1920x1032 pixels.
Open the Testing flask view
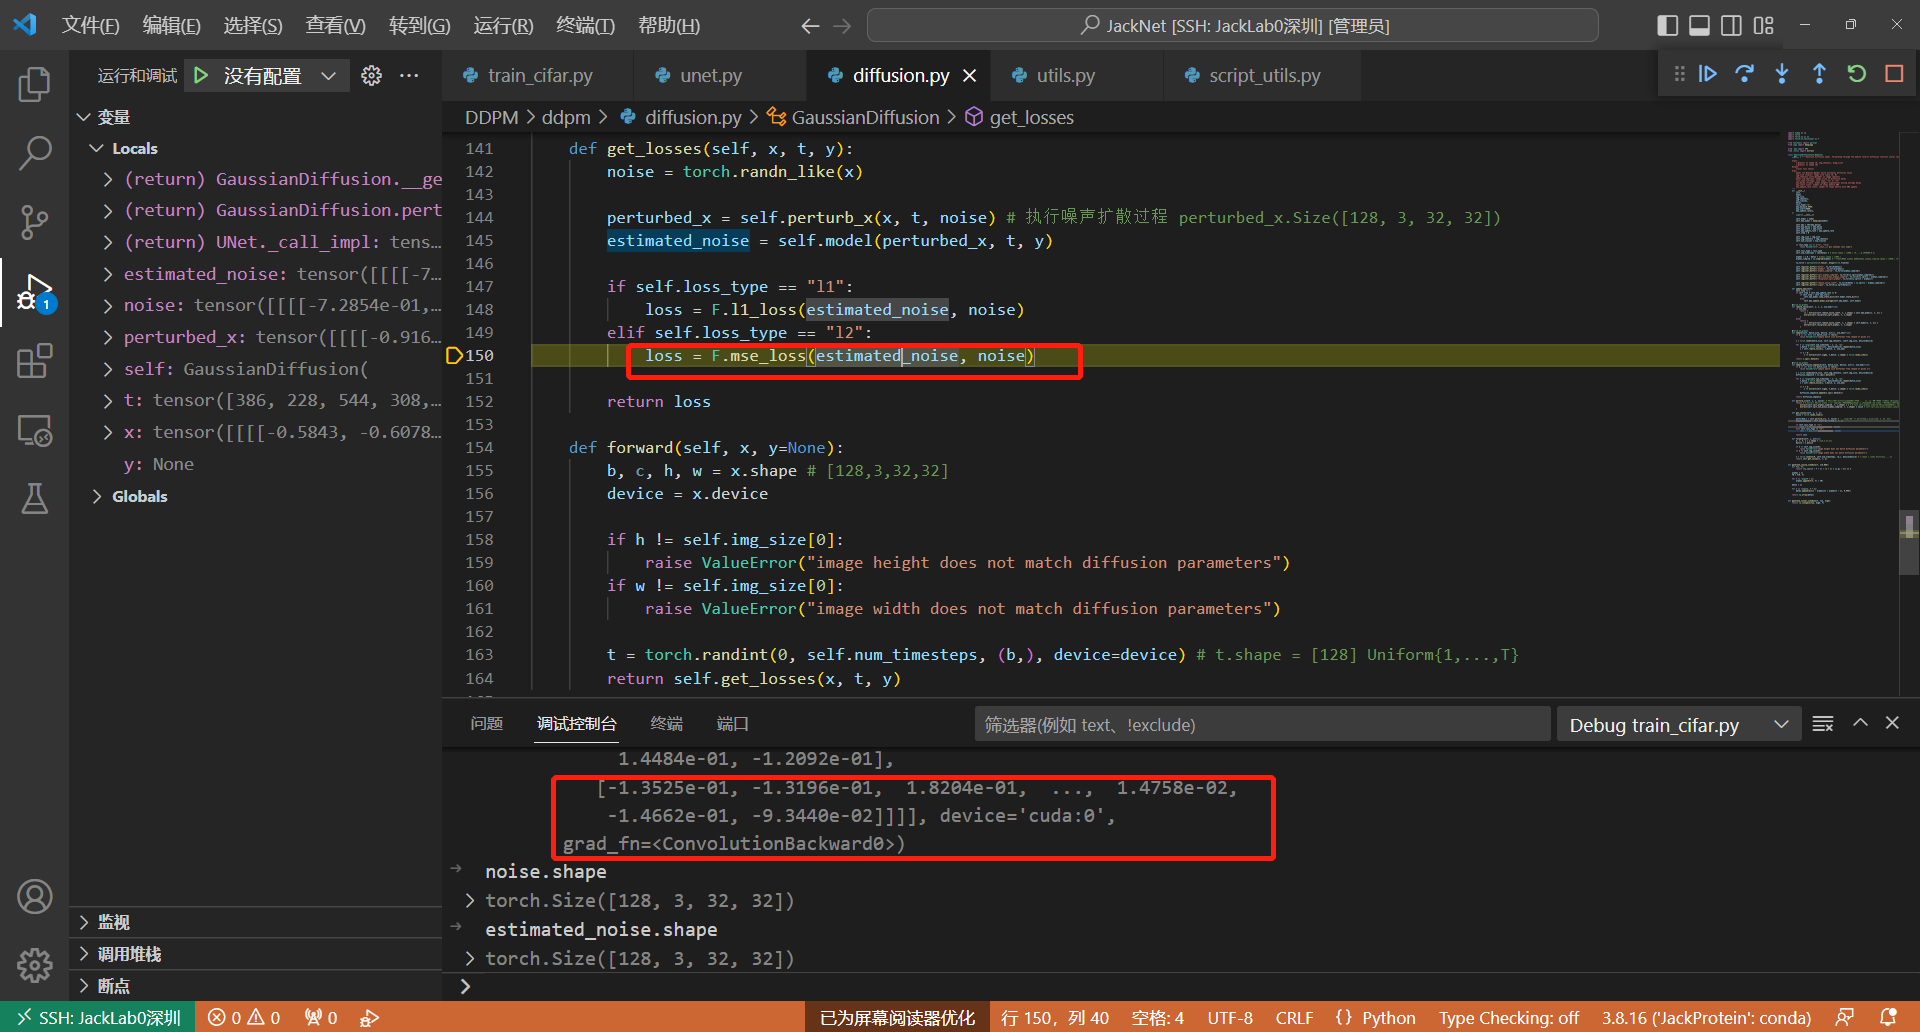pyautogui.click(x=34, y=498)
